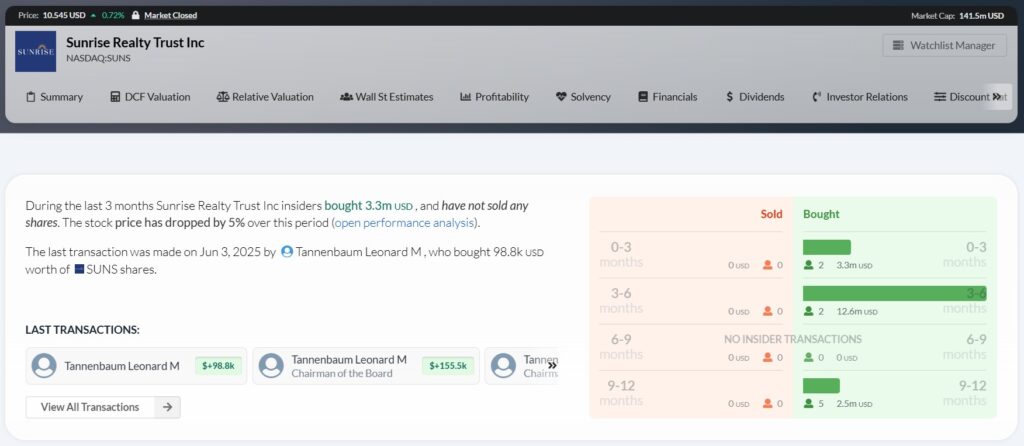Click the lock icon beside Market Closed

coord(135,15)
